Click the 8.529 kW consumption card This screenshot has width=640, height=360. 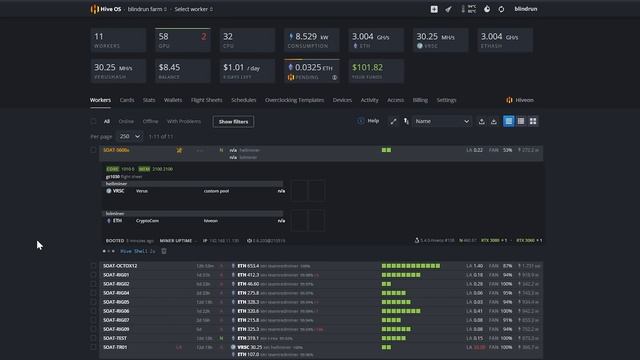312,40
